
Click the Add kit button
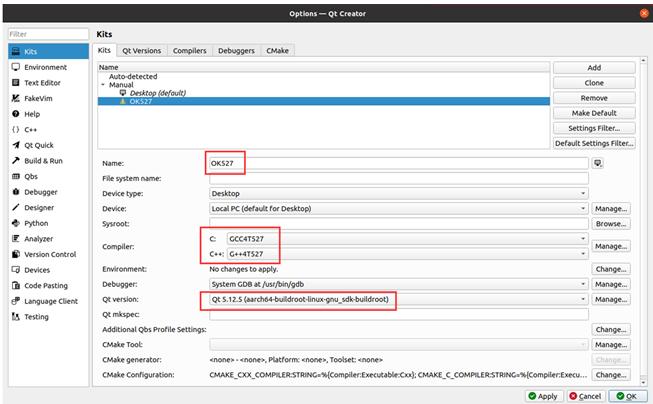coord(594,67)
